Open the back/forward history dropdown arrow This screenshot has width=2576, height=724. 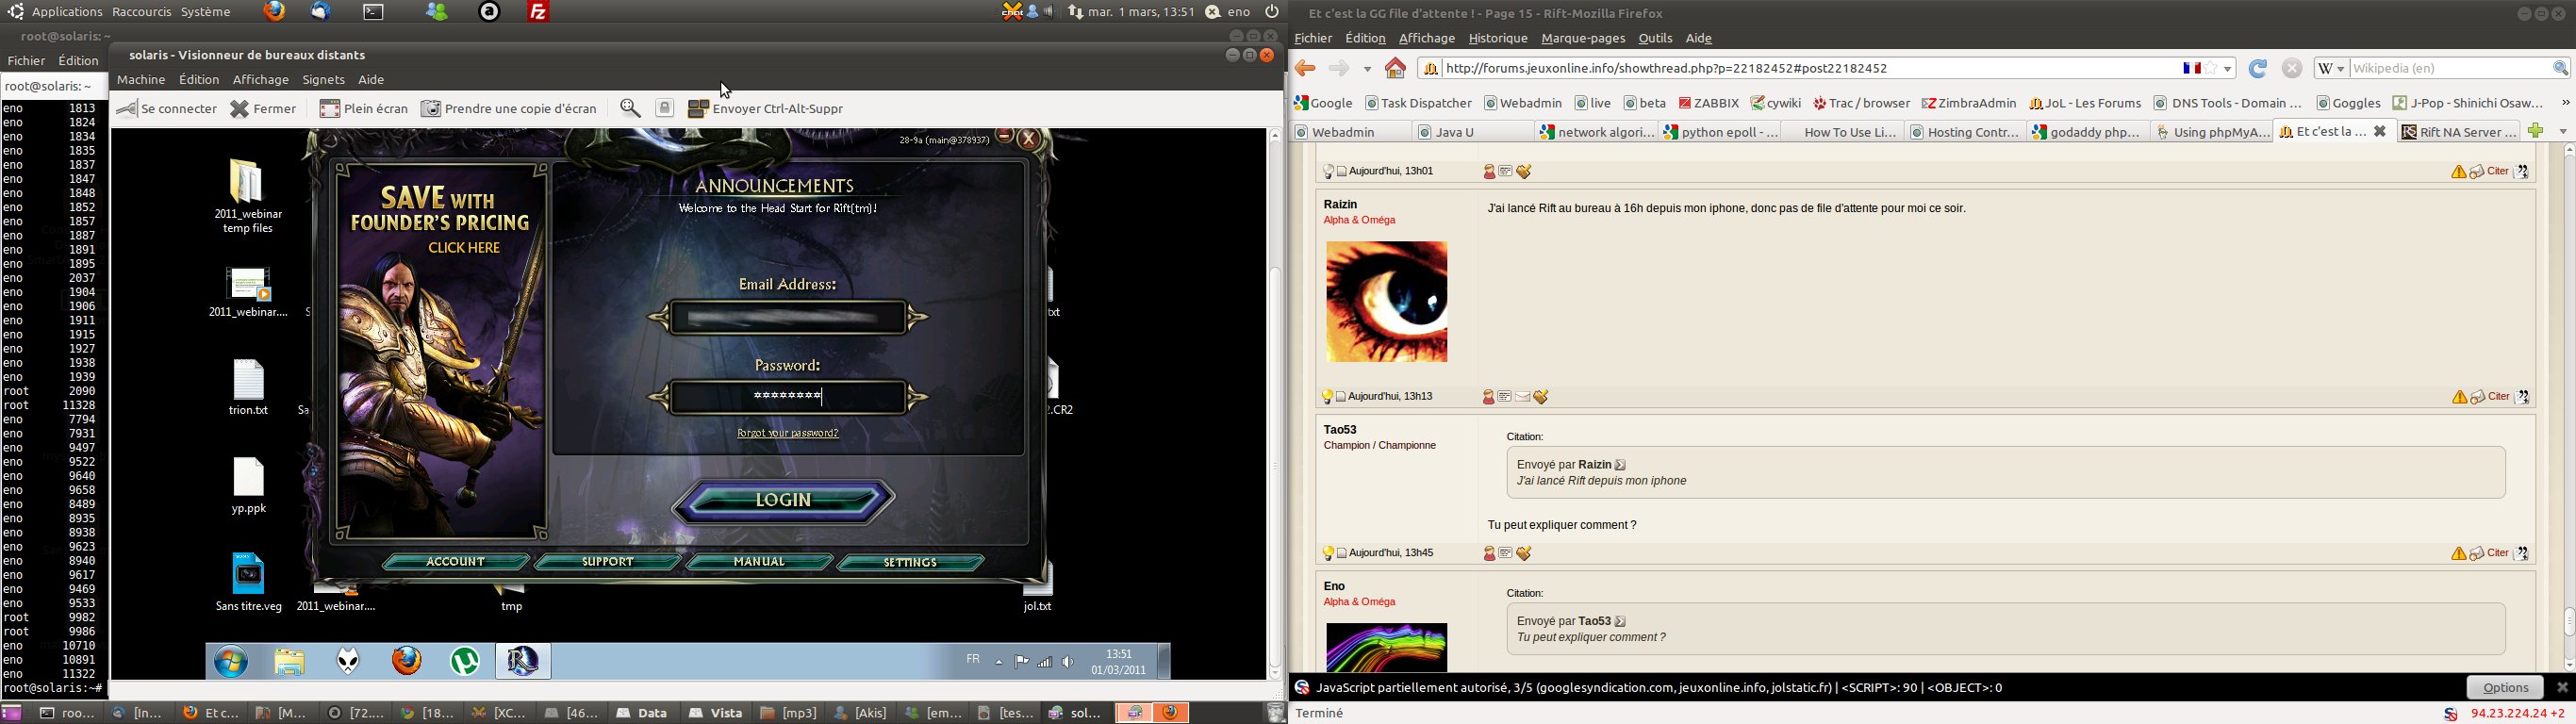[1367, 69]
